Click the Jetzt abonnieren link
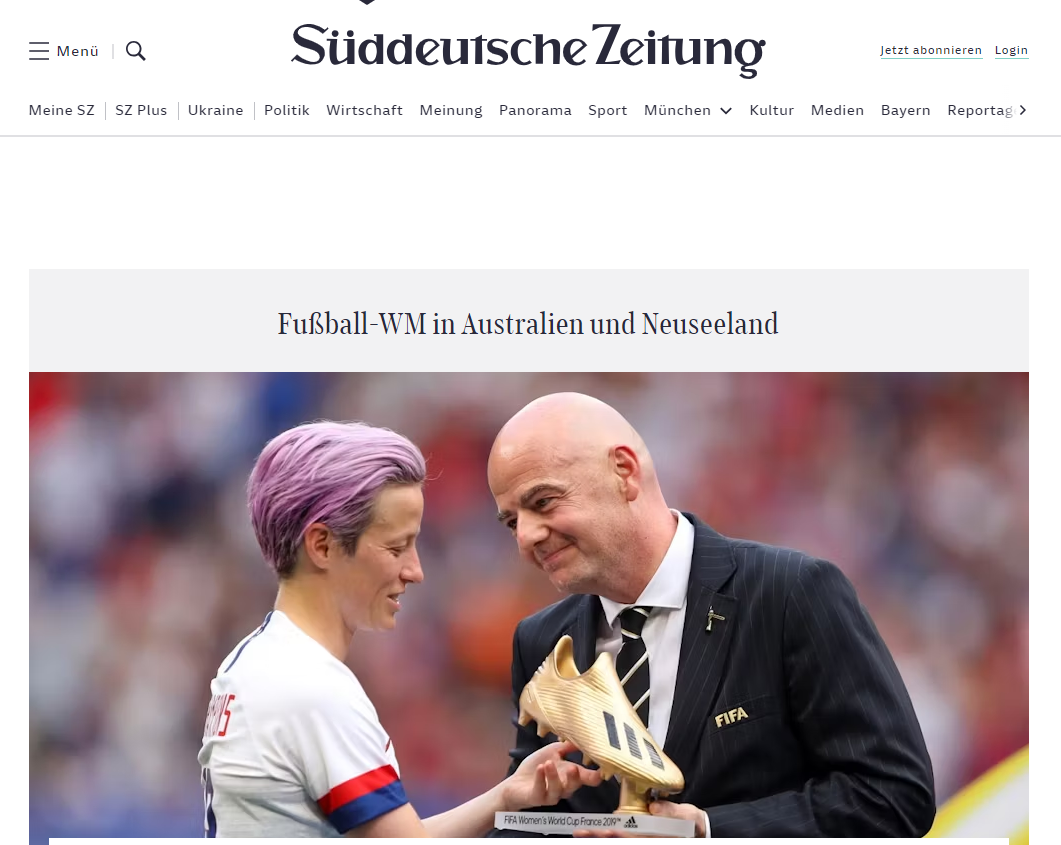Viewport: 1061px width, 845px height. [x=931, y=50]
